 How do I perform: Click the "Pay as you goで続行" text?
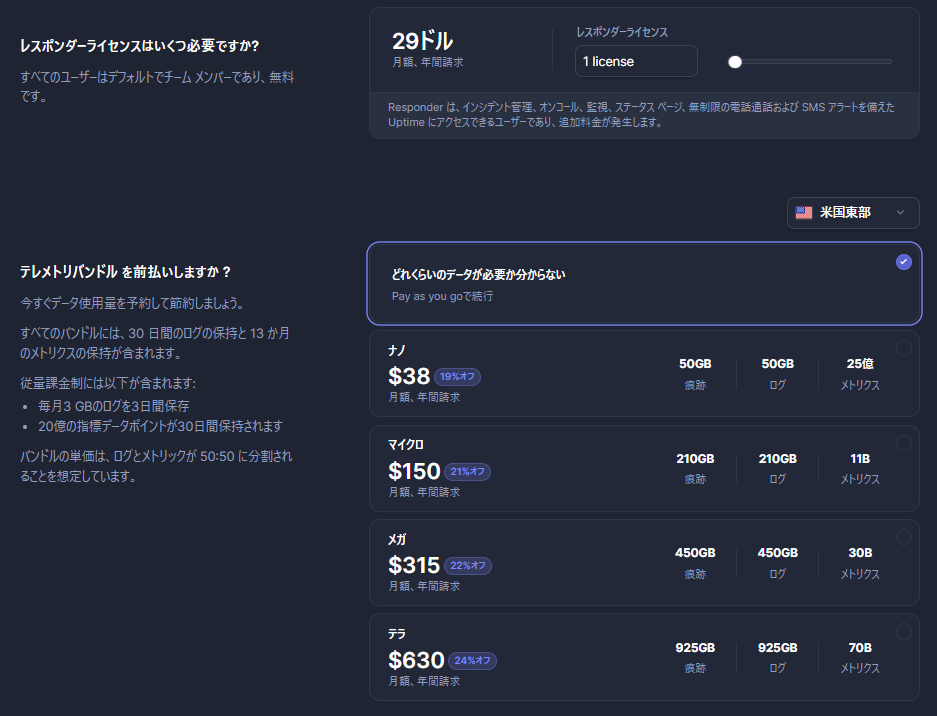(x=442, y=297)
